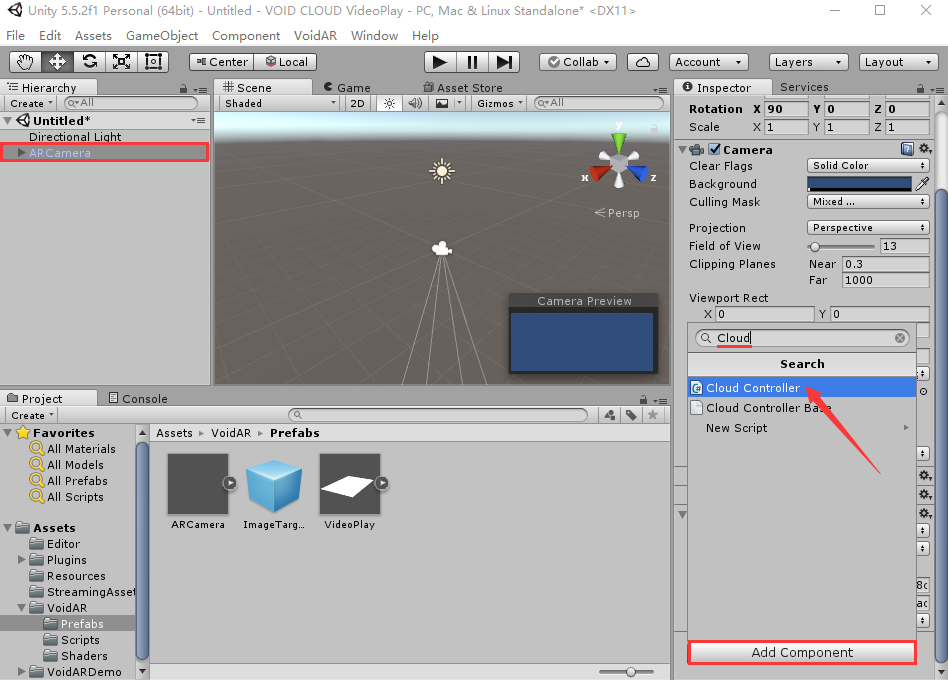Open the Cloud services button

[x=643, y=62]
